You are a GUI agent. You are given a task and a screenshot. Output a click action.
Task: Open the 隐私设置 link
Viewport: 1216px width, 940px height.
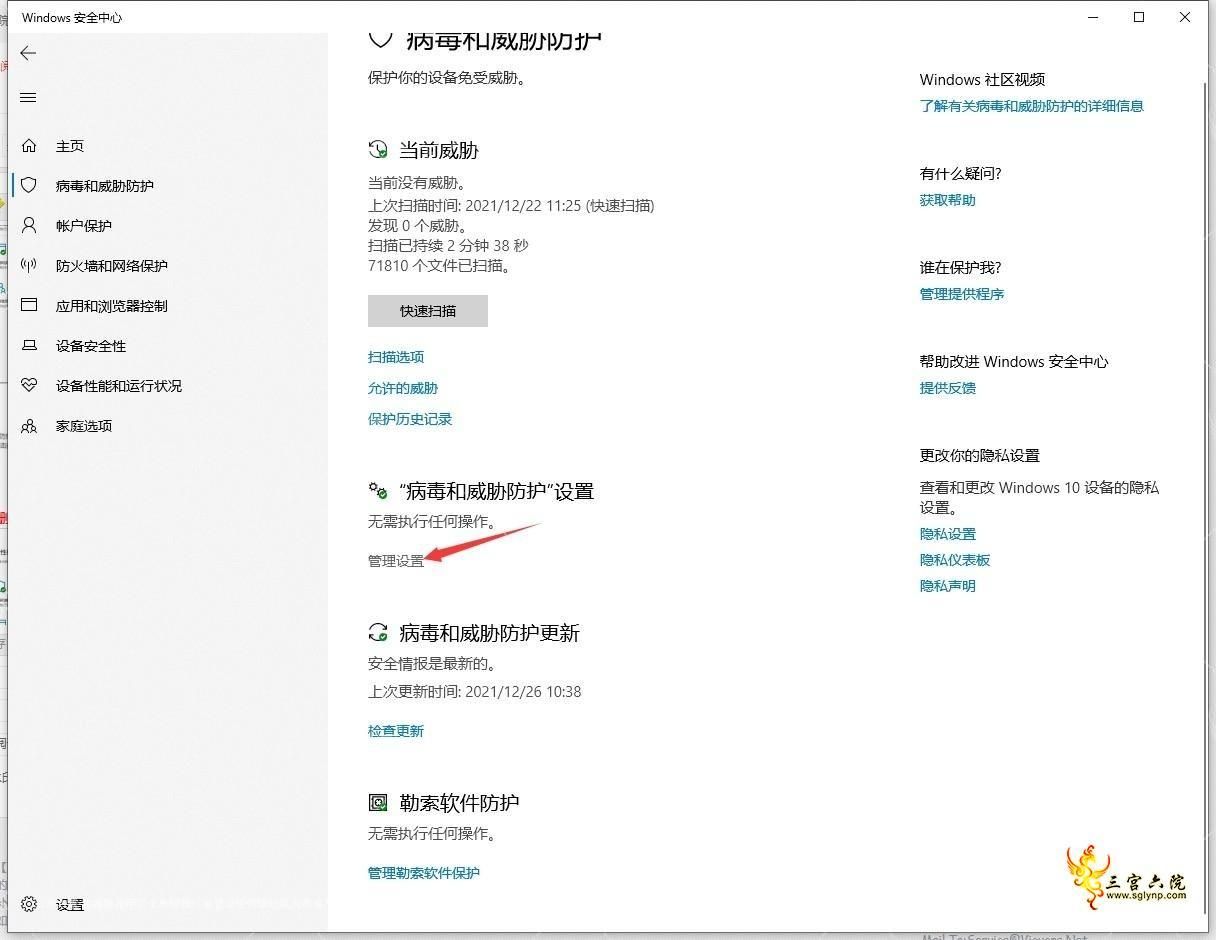(948, 534)
